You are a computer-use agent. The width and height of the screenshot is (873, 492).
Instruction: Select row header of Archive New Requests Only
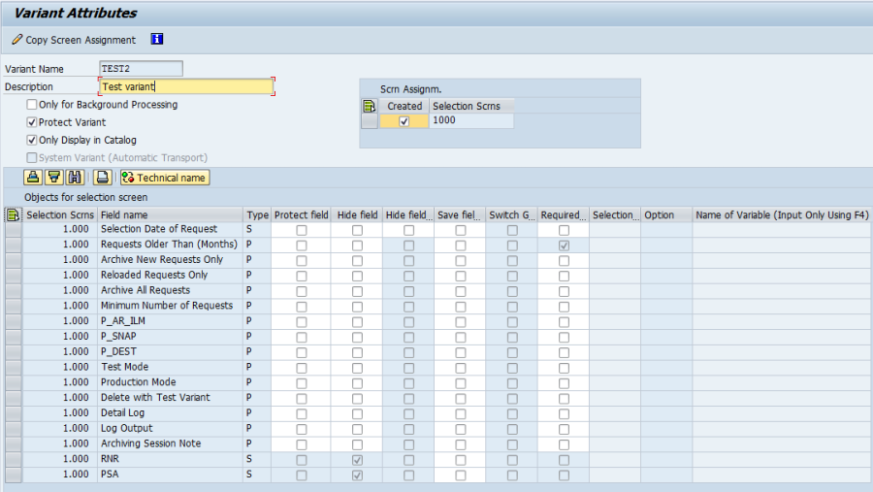pos(13,260)
